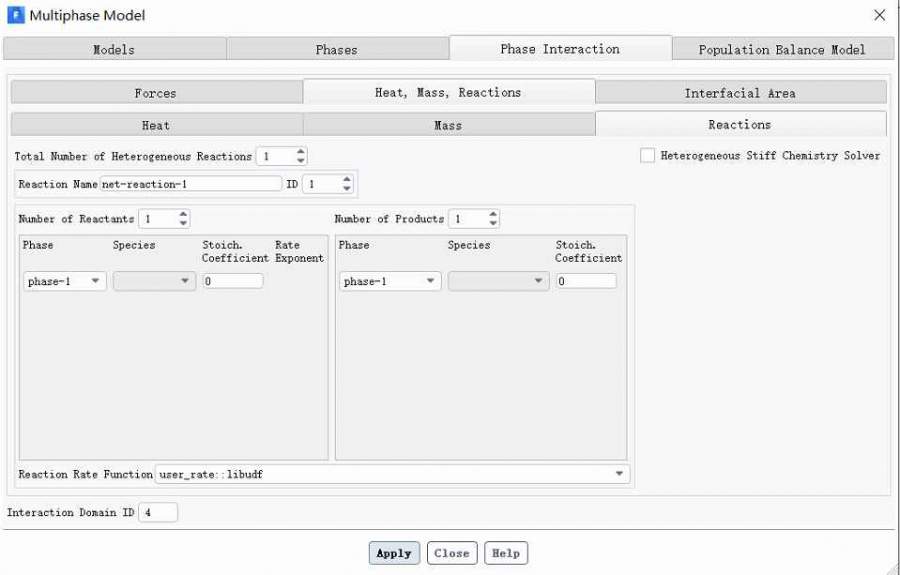Open the product Species dropdown
The width and height of the screenshot is (900, 575).
click(498, 281)
